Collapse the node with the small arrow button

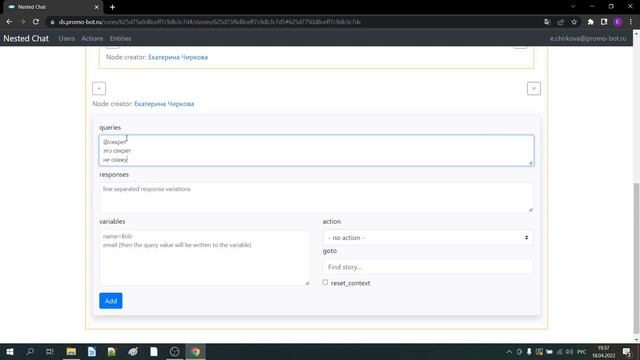pyautogui.click(x=99, y=89)
